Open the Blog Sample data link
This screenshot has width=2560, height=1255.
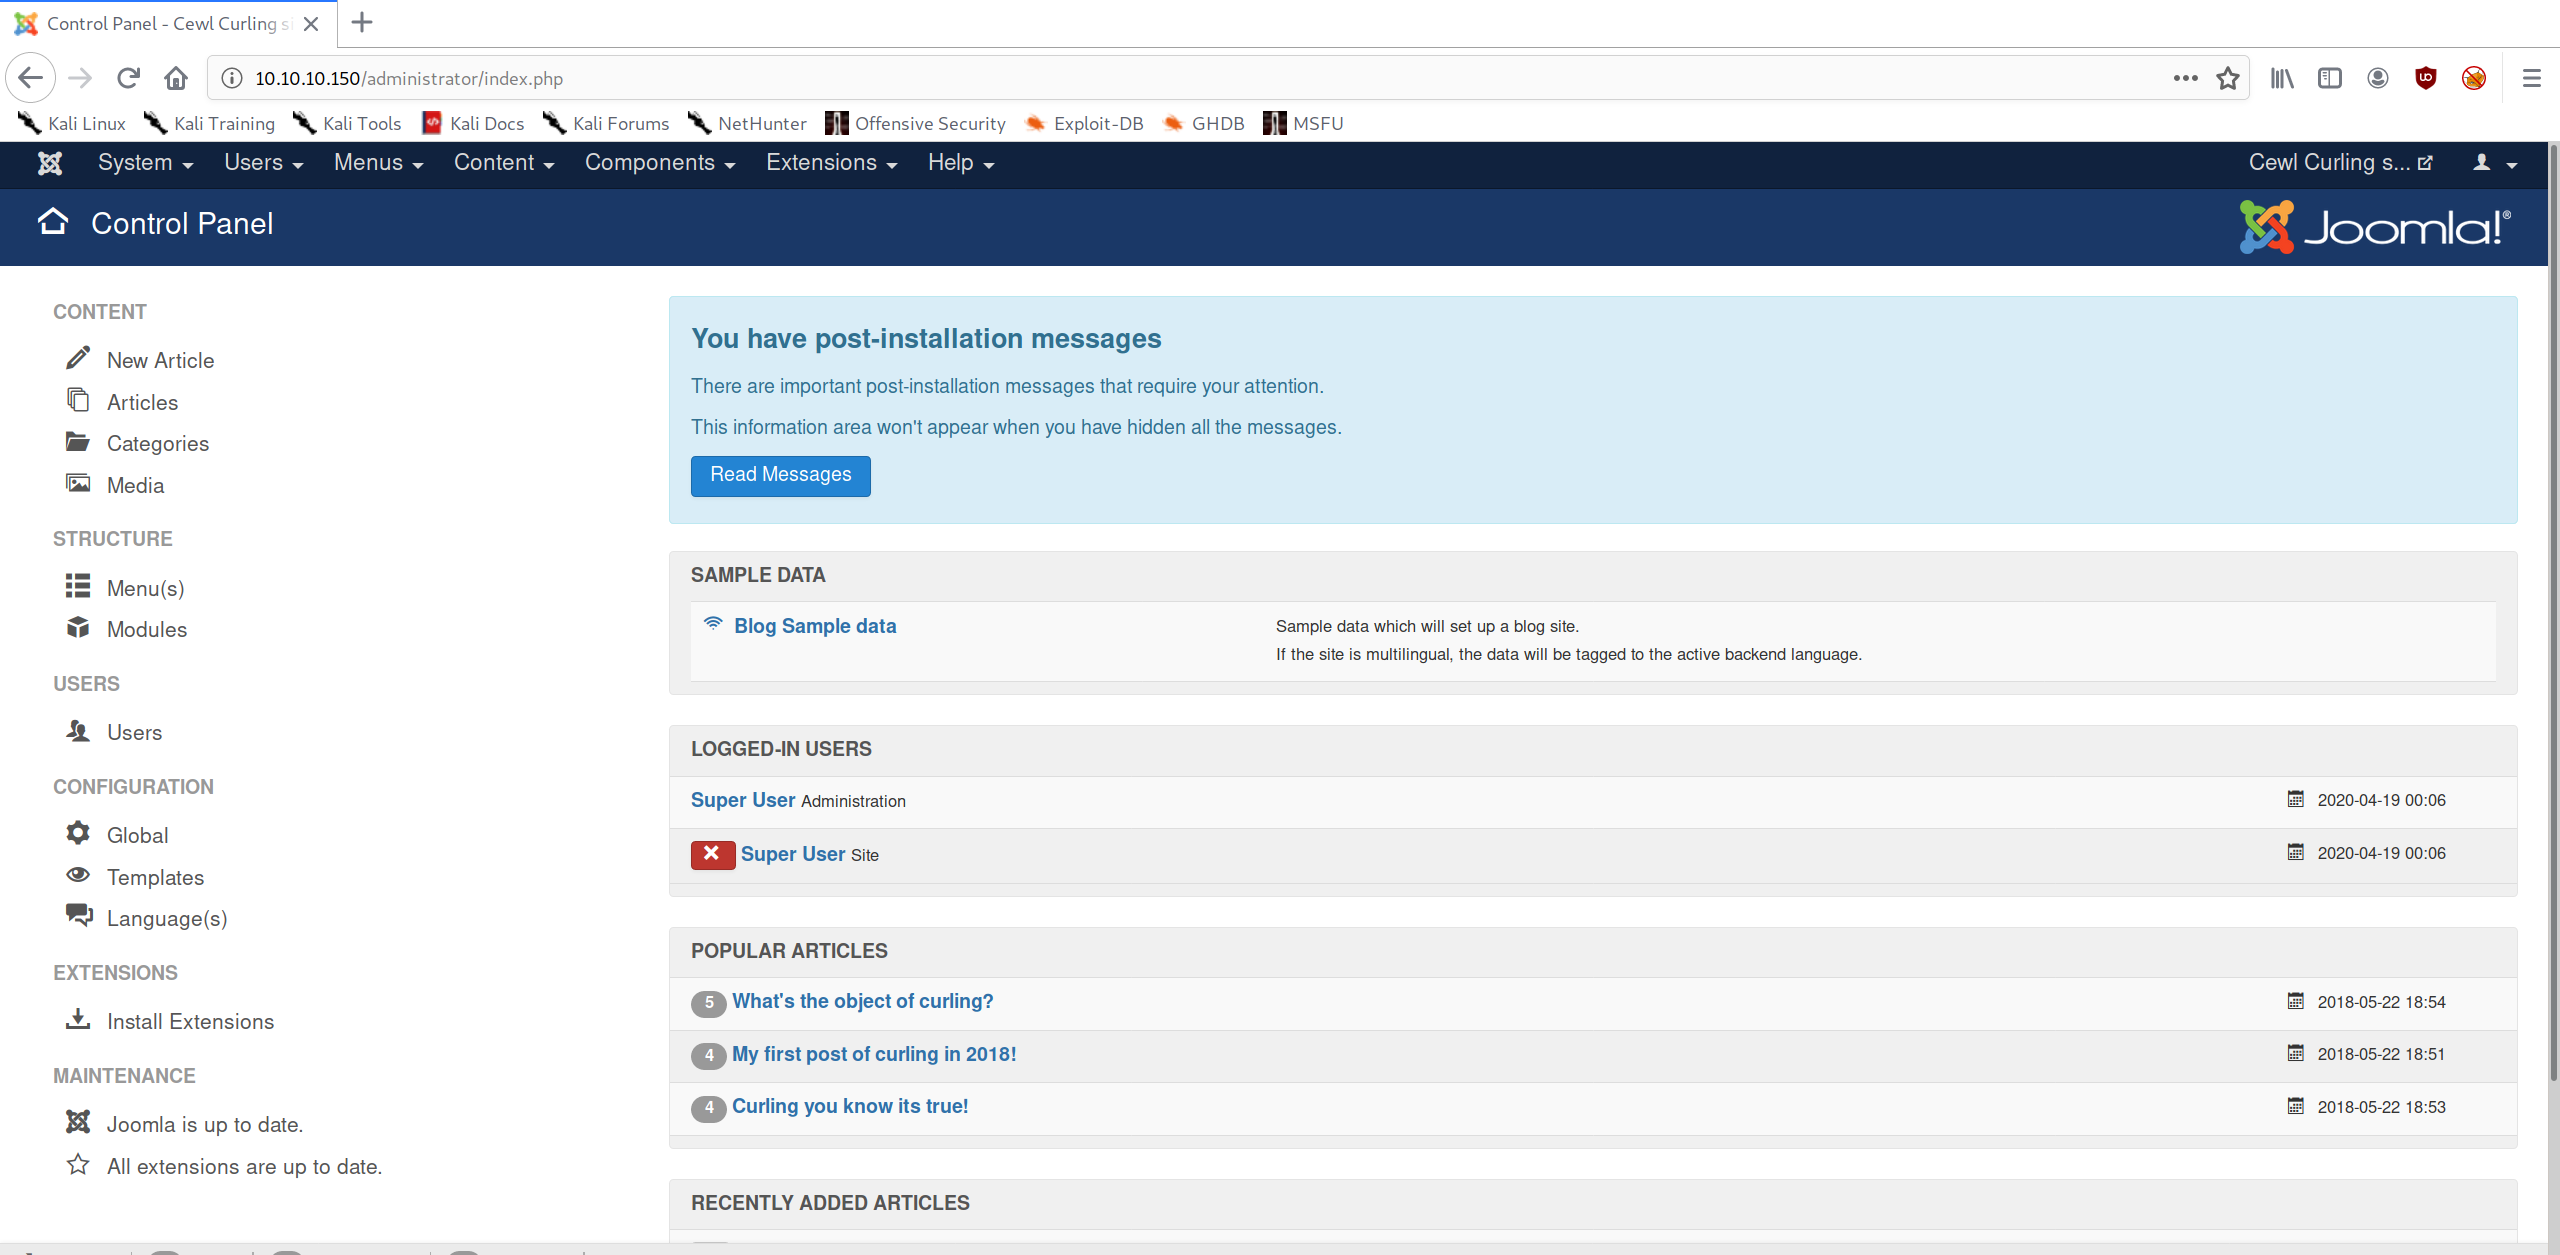coord(815,626)
